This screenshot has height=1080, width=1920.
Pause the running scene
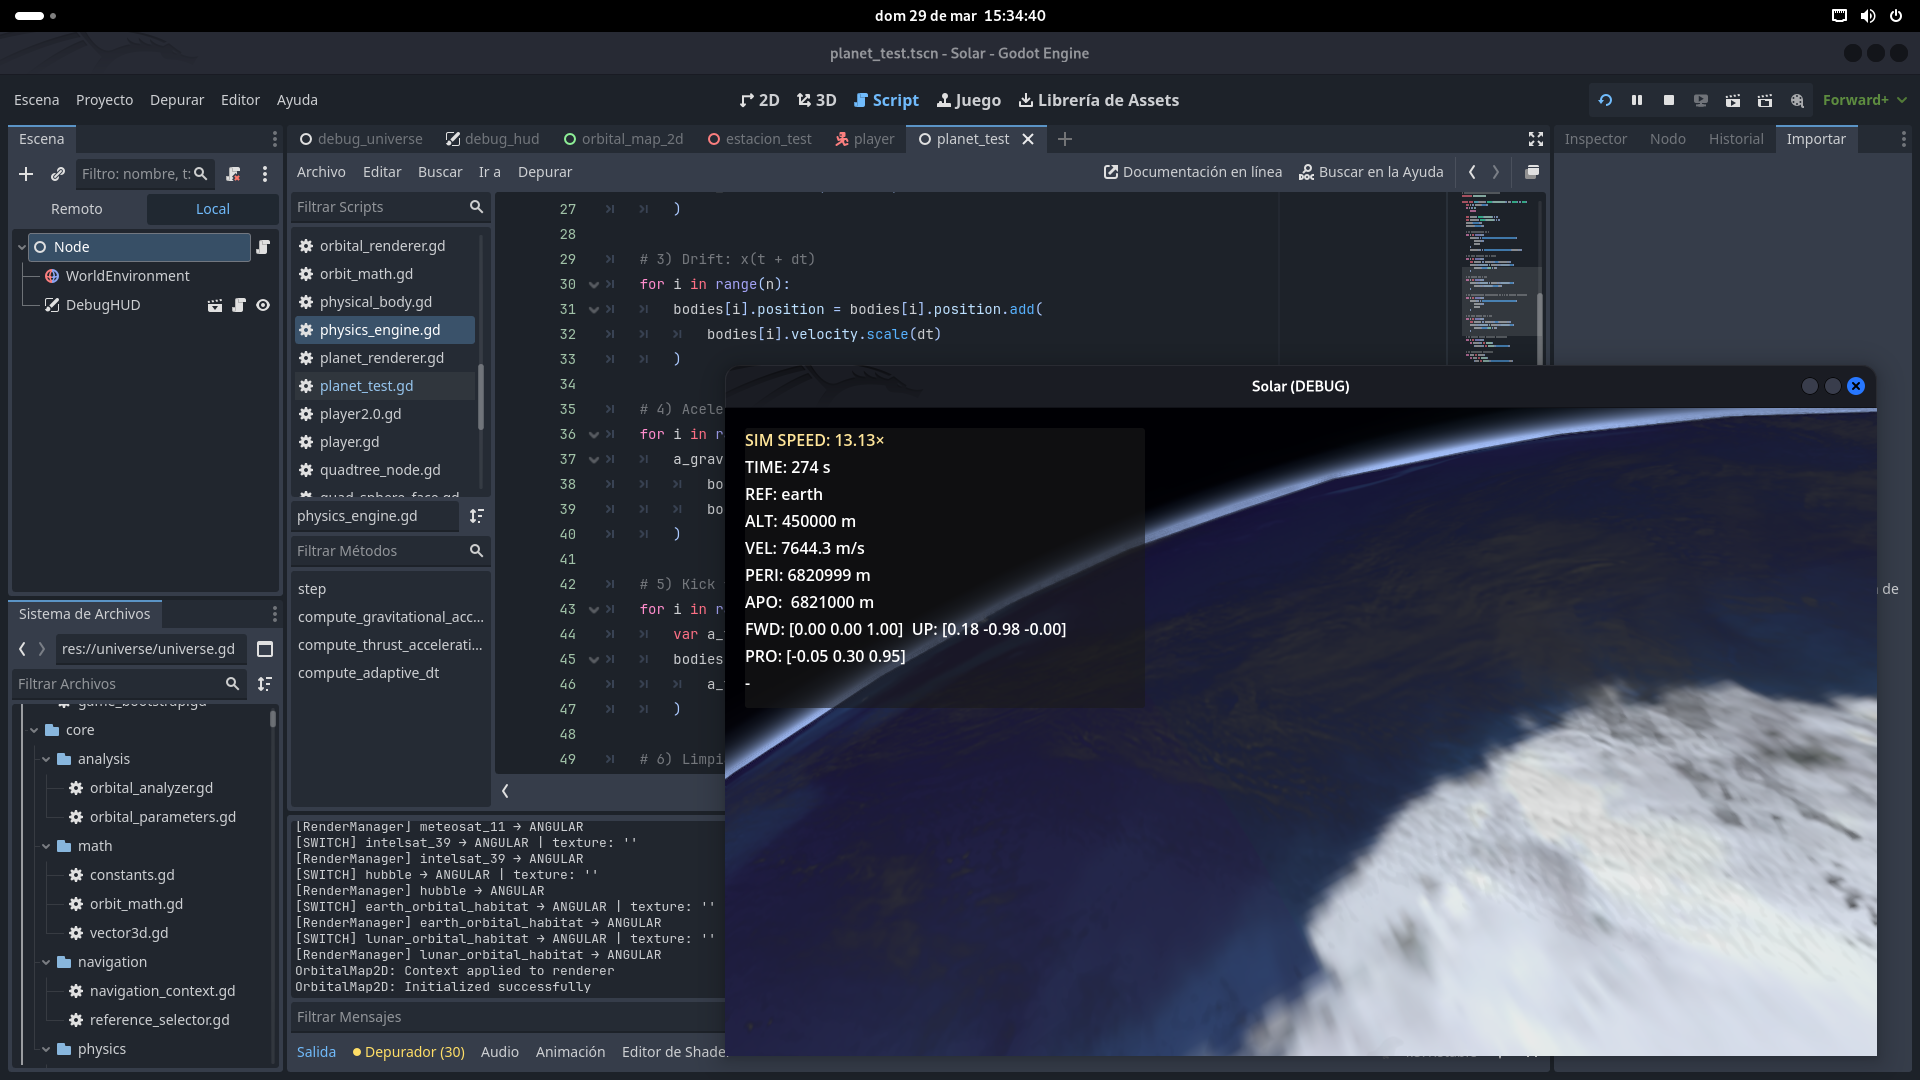coord(1637,100)
